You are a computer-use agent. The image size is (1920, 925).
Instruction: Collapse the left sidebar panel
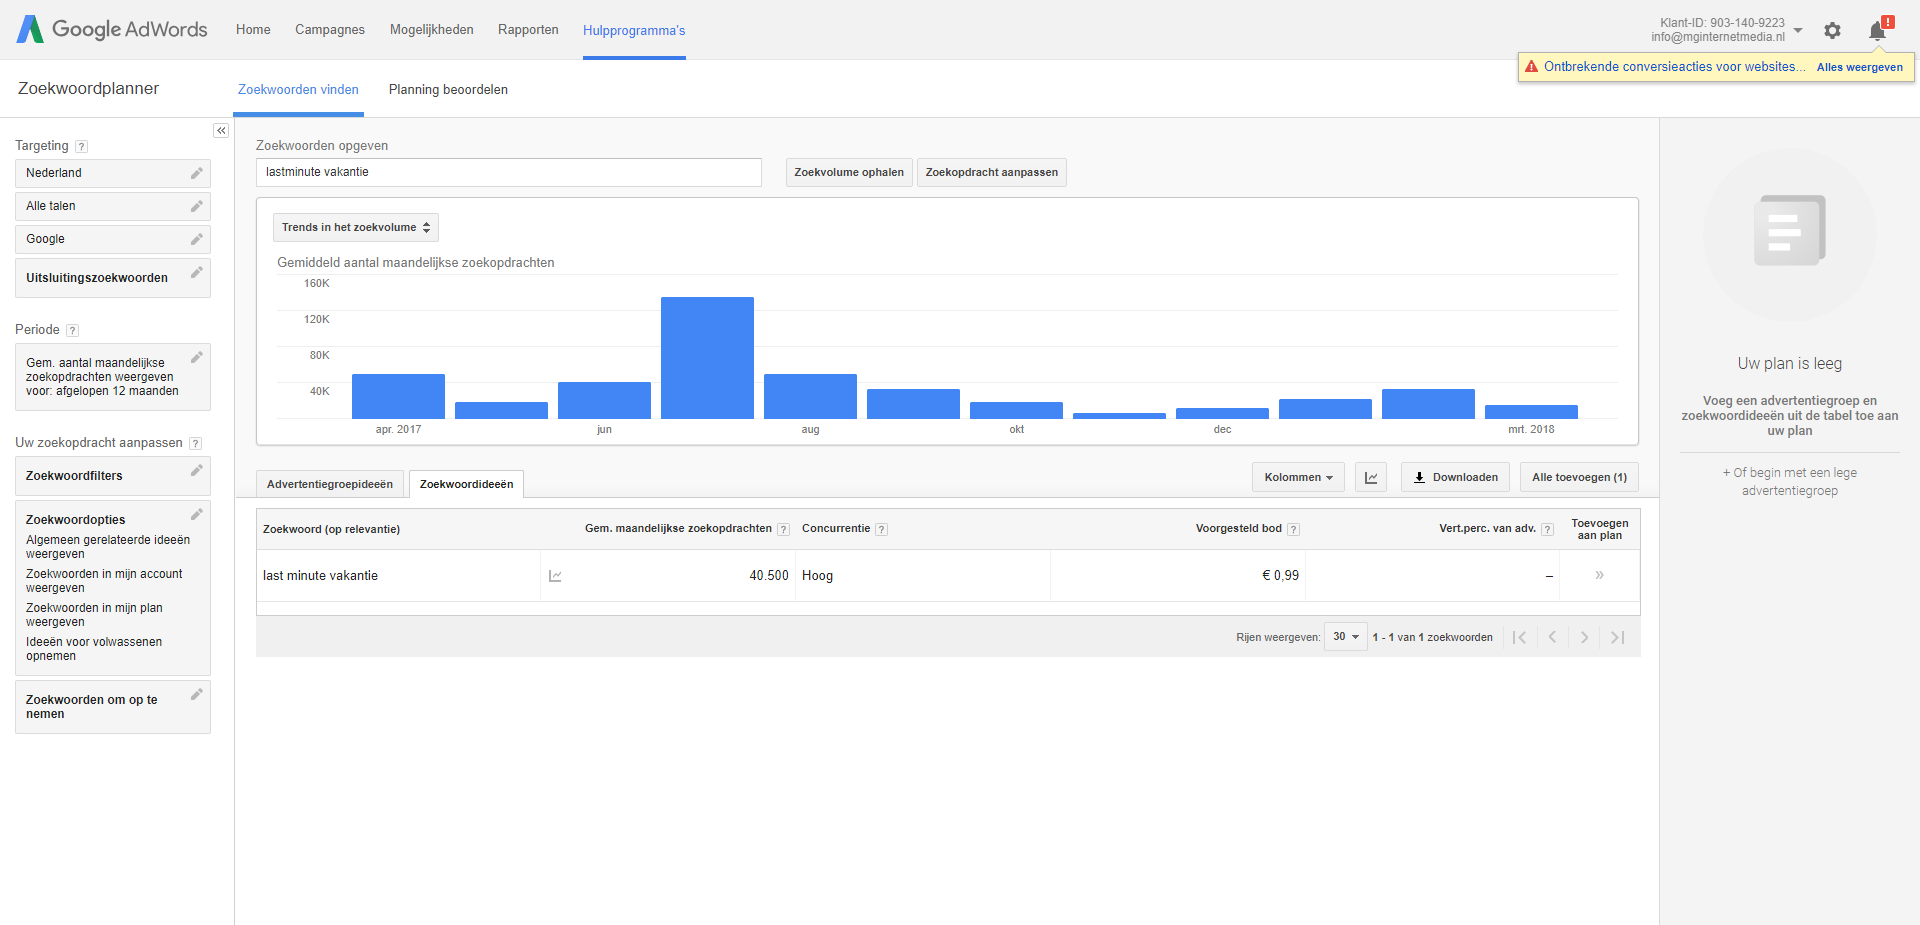click(221, 131)
